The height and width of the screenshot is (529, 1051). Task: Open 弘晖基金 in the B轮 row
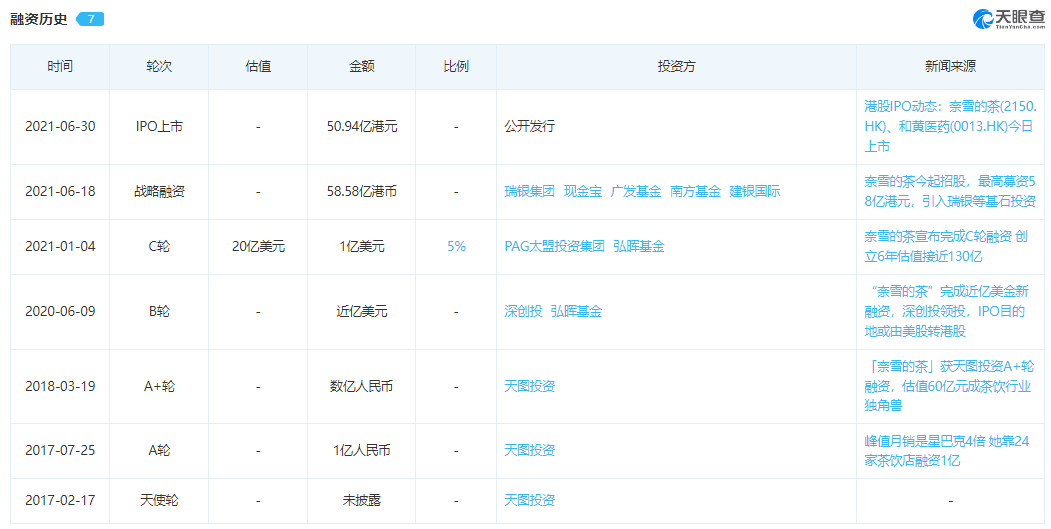coord(576,312)
